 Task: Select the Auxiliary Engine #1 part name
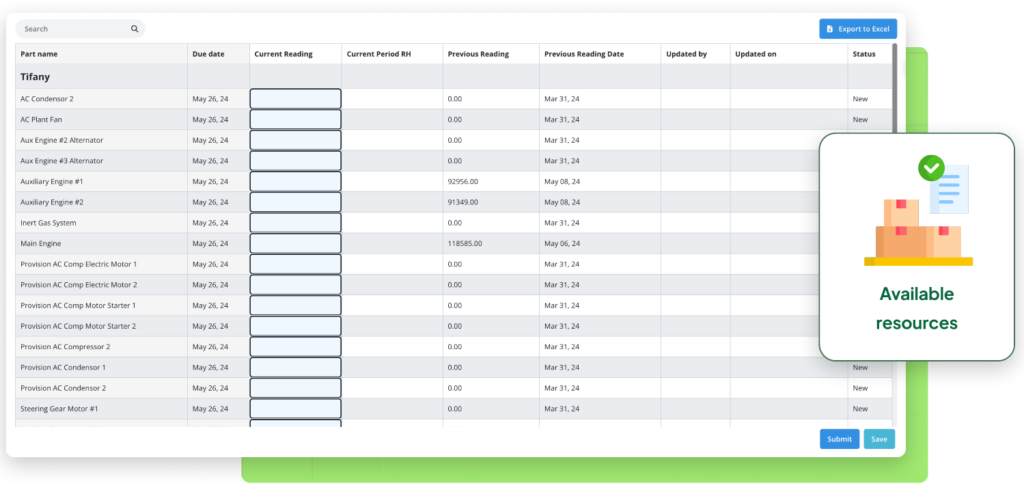52,181
